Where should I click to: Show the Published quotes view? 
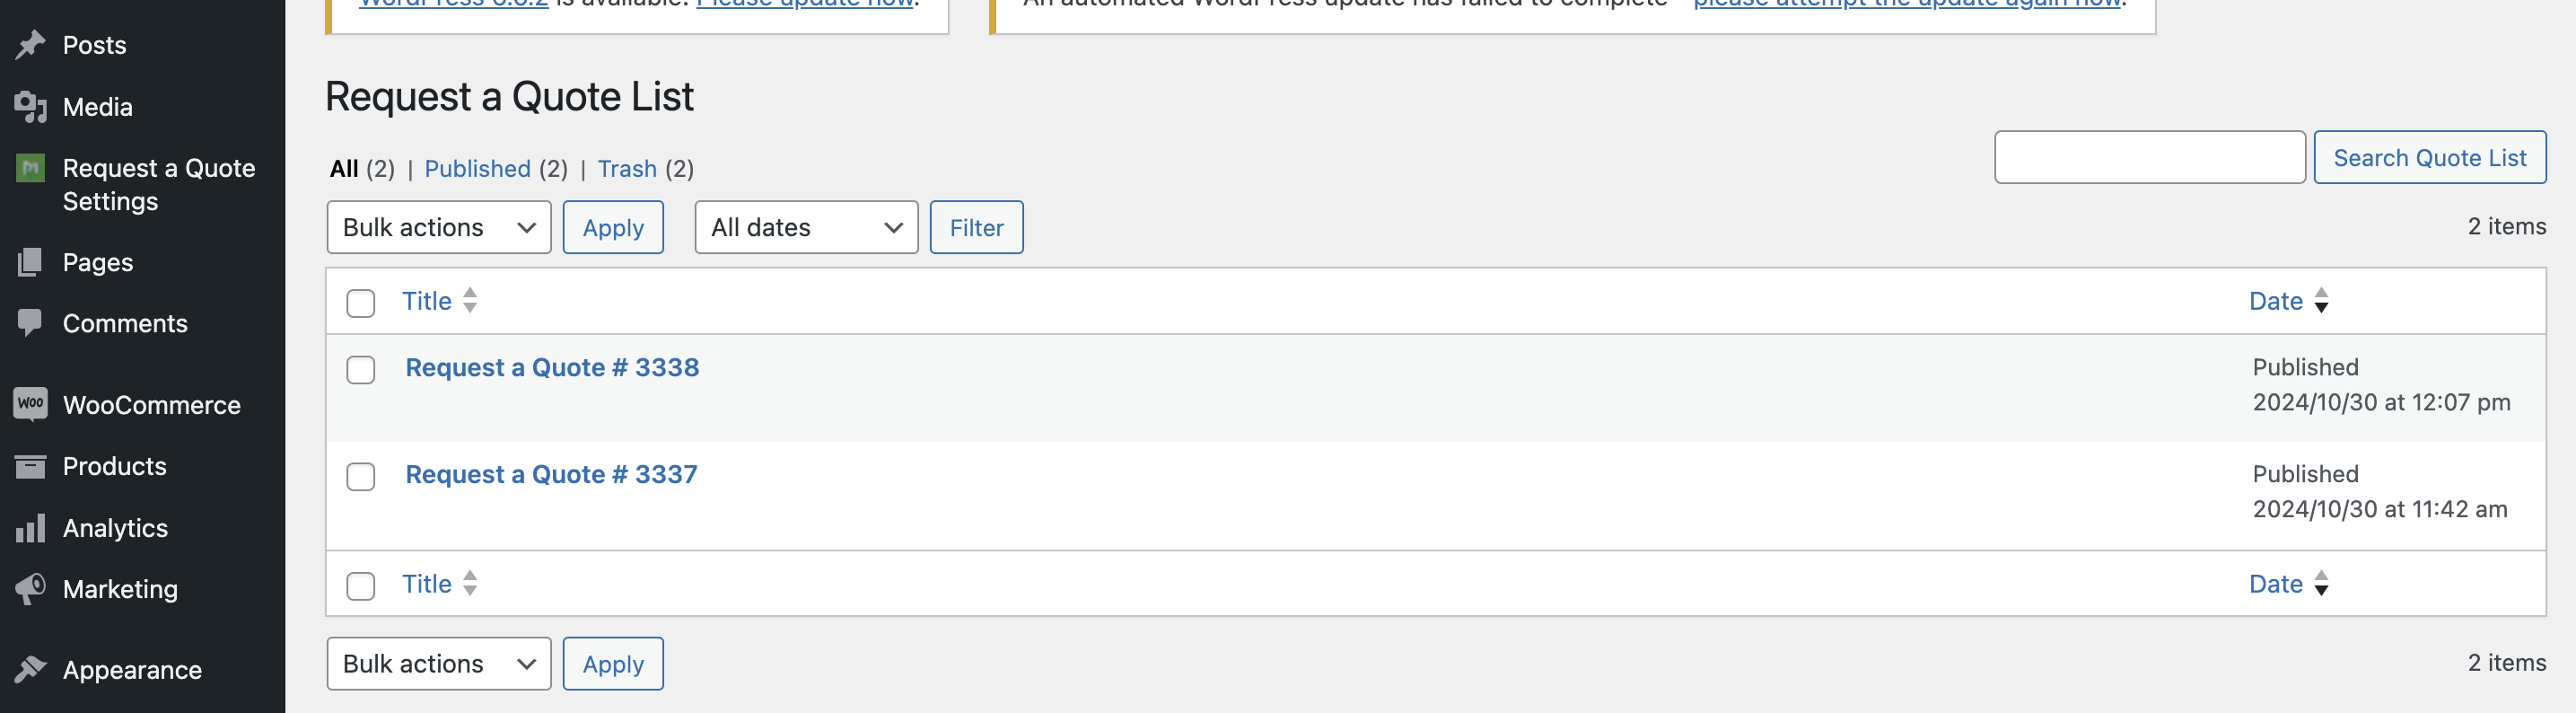[x=477, y=169]
